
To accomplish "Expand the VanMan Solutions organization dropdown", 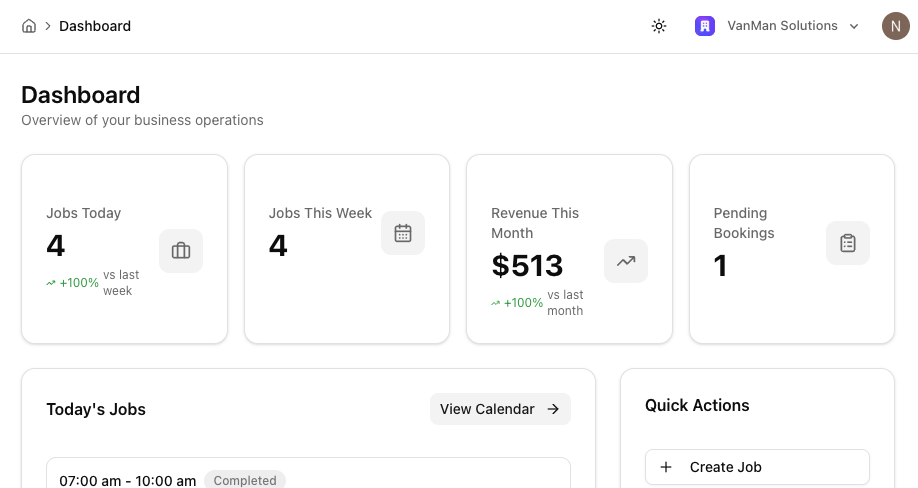I will click(x=777, y=26).
